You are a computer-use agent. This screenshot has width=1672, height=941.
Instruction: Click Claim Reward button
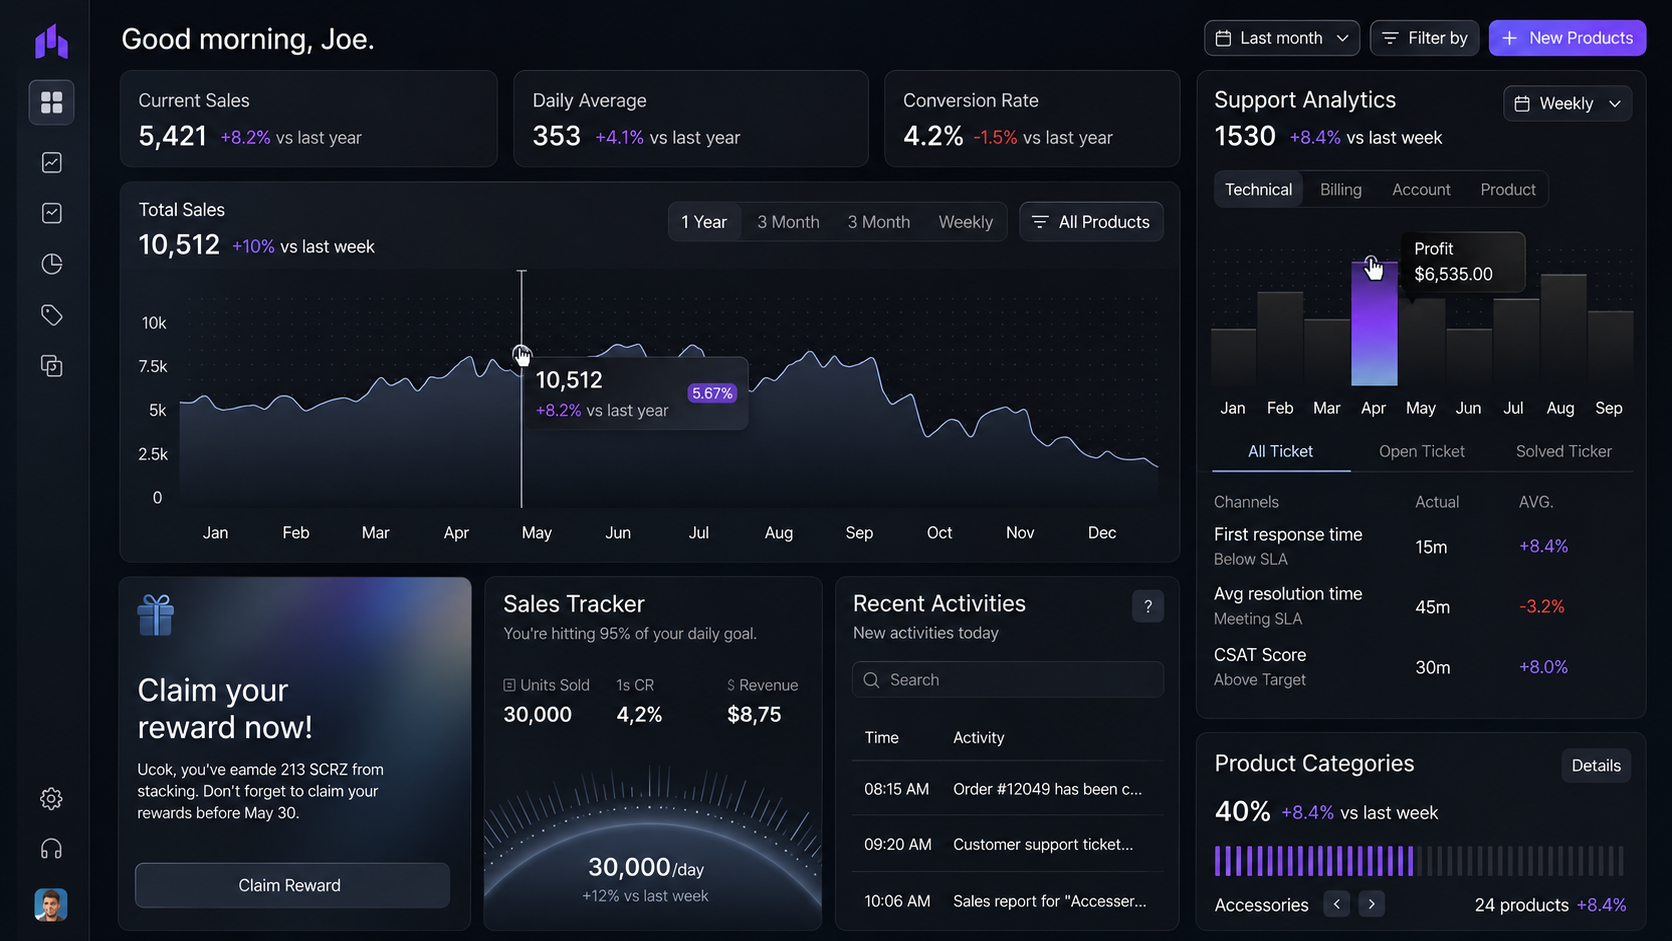pyautogui.click(x=292, y=885)
